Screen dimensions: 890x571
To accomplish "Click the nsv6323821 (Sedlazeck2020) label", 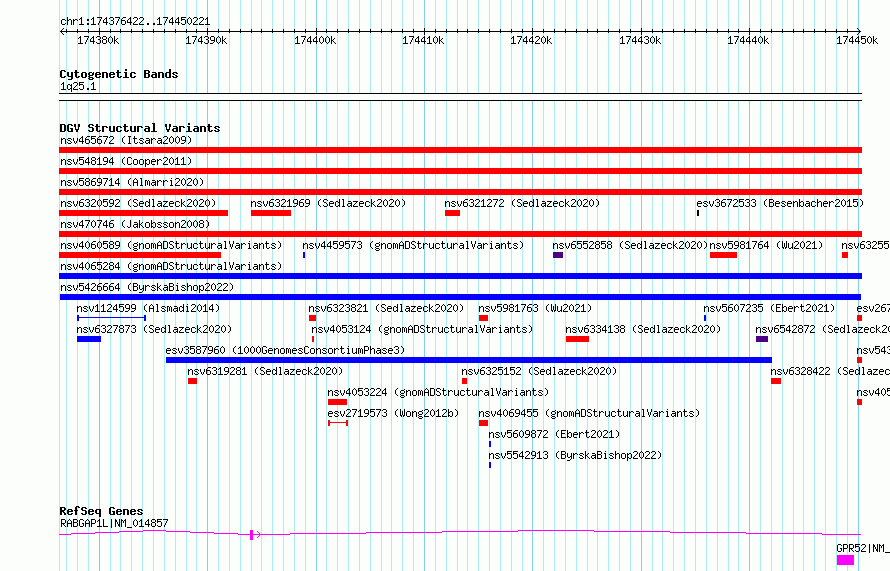I will point(386,308).
